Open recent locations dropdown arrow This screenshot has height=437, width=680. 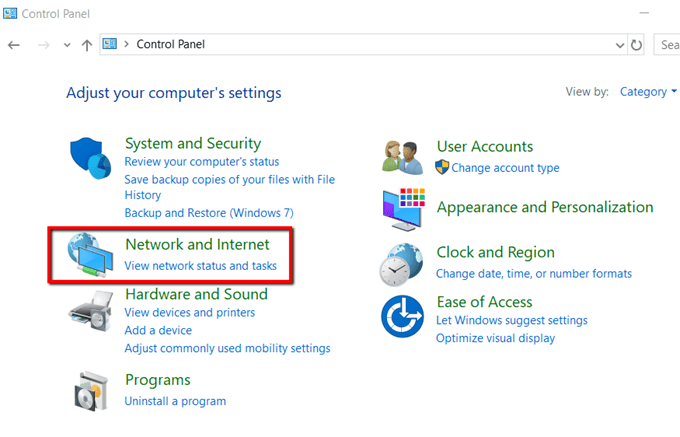click(x=67, y=45)
